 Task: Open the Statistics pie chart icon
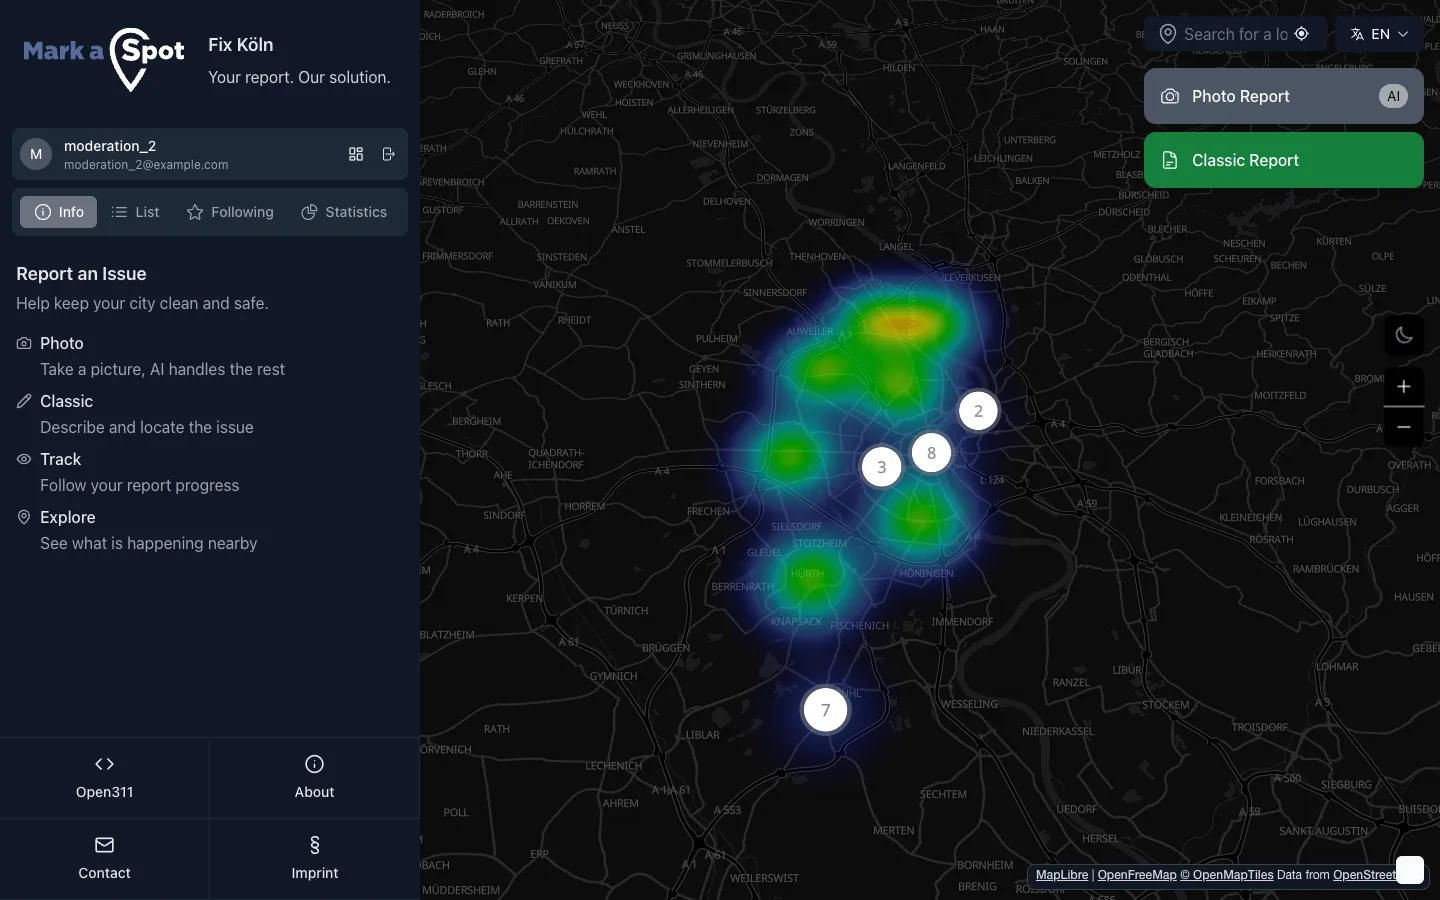coord(307,212)
